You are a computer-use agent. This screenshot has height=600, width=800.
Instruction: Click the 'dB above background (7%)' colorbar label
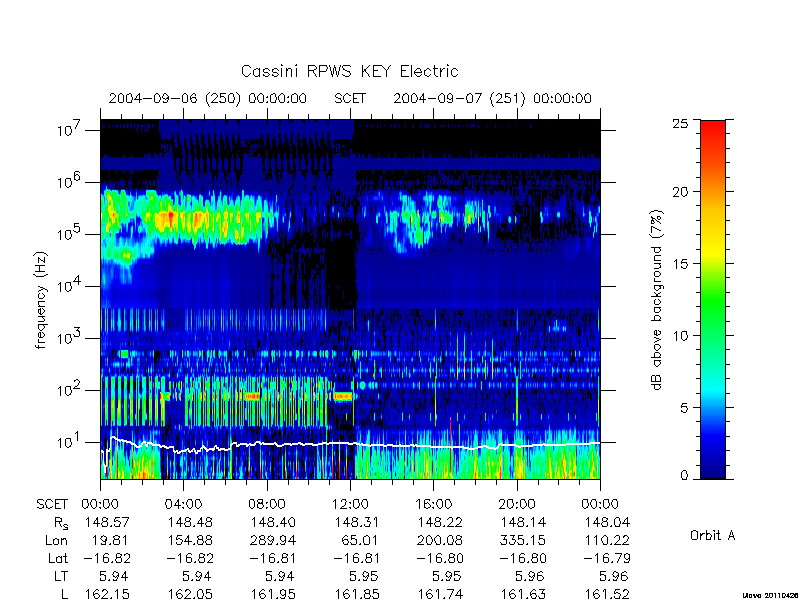(657, 301)
